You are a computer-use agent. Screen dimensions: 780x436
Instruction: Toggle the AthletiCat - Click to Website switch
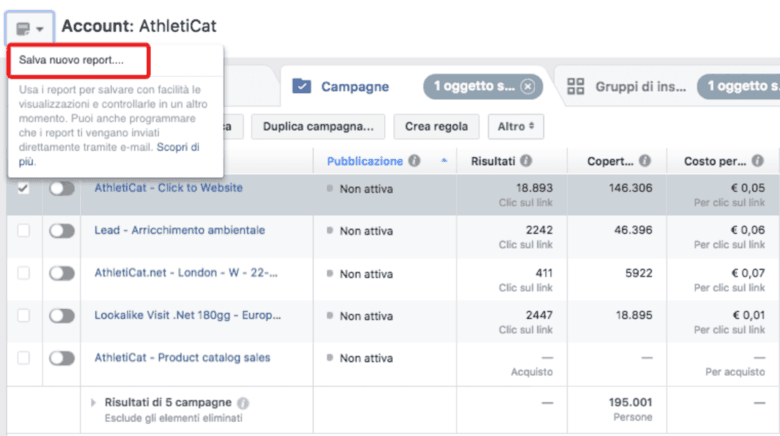click(62, 189)
